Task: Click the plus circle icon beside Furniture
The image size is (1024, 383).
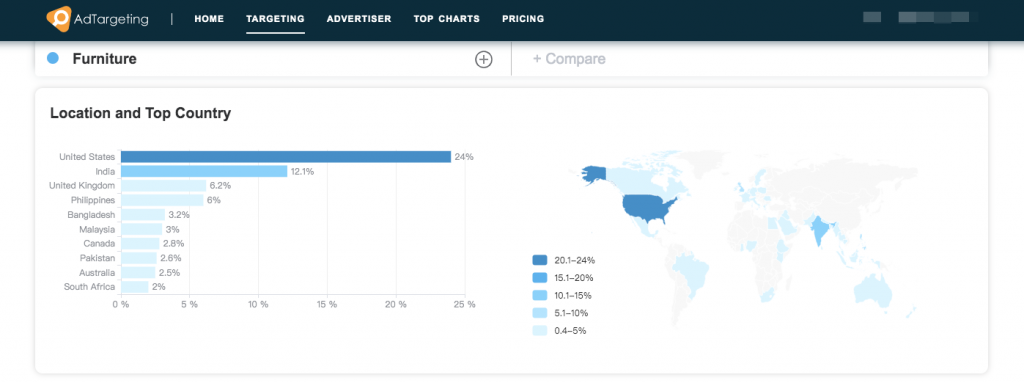Action: 483,59
